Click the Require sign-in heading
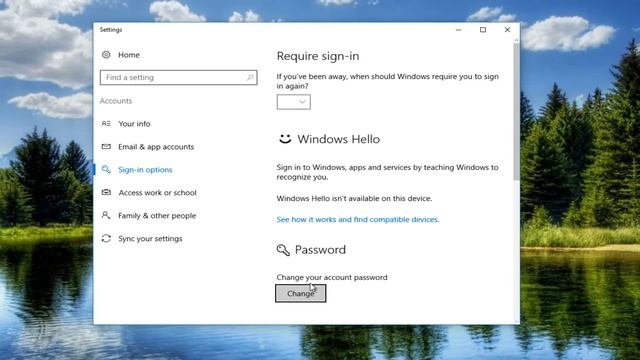This screenshot has height=360, width=640. click(318, 56)
